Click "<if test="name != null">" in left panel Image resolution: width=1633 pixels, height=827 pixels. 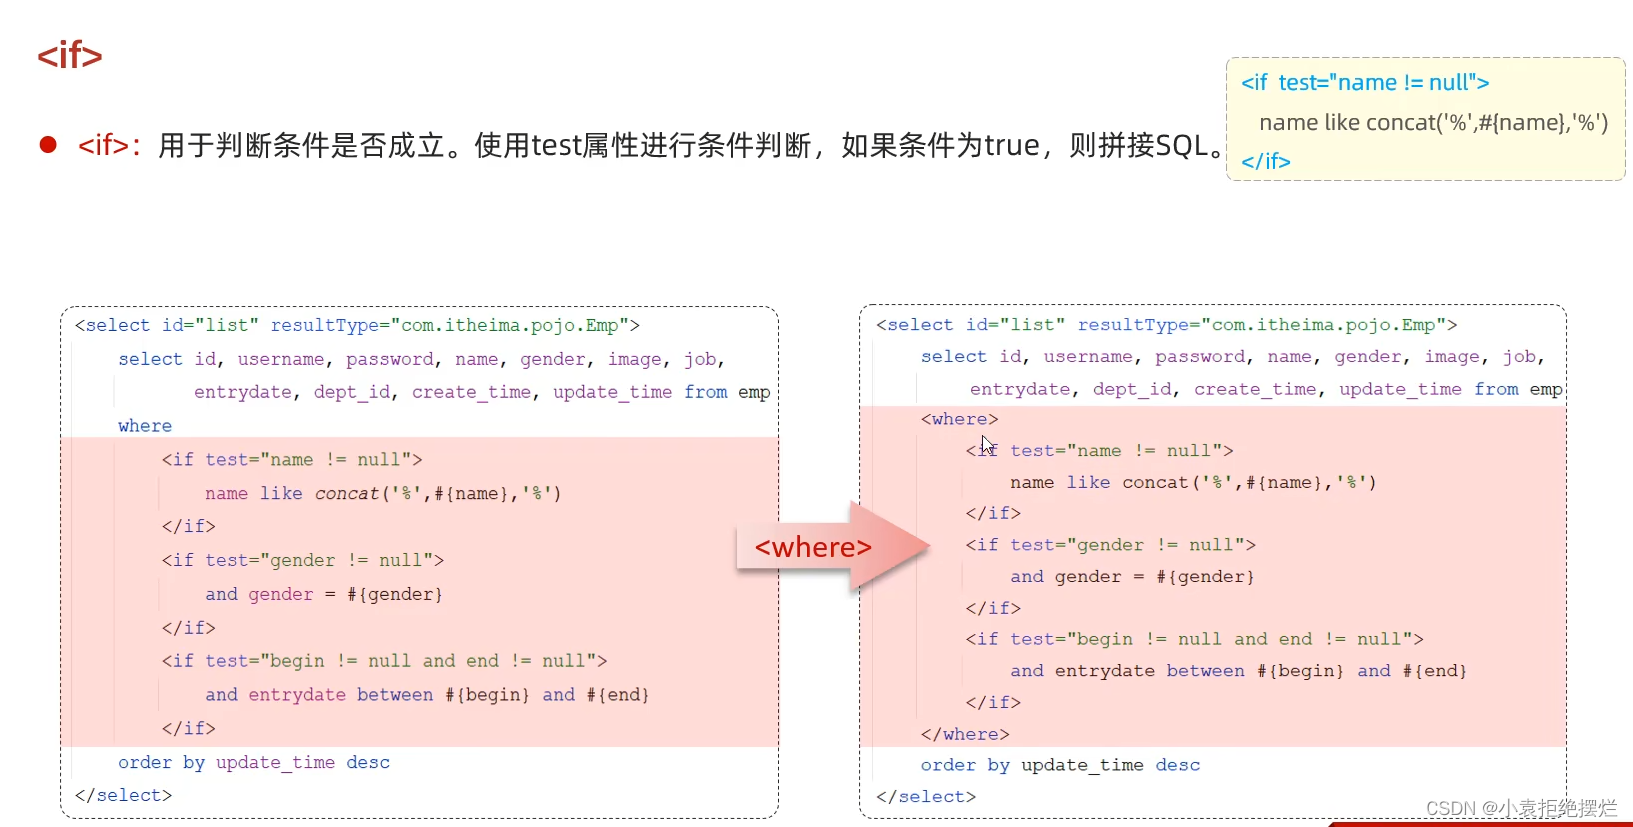point(292,459)
